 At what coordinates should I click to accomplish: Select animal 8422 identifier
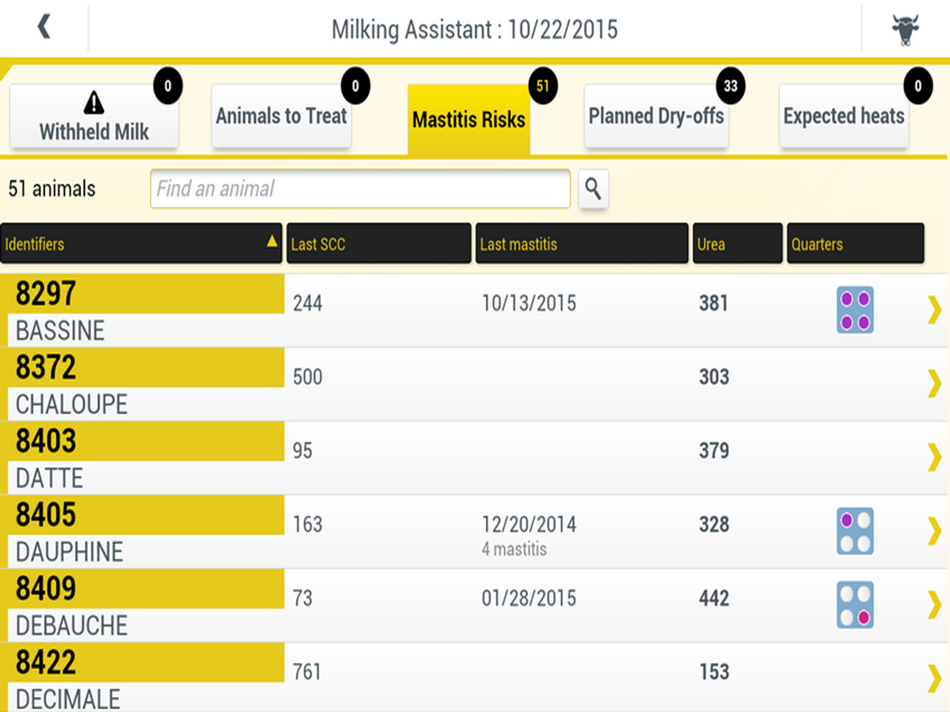46,662
